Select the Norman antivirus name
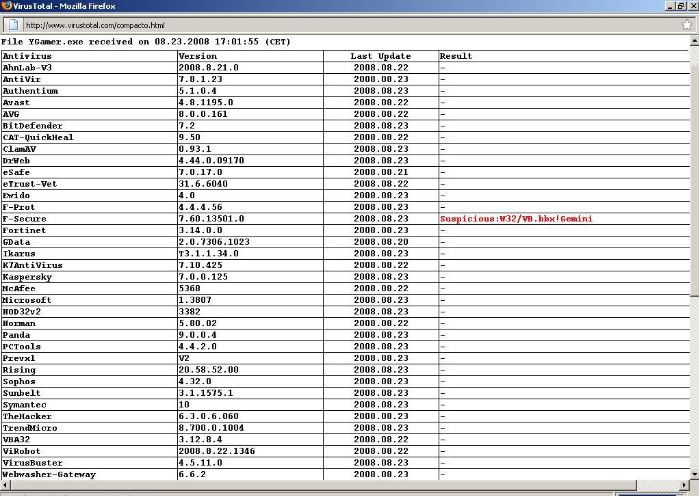Screen dimensions: 699x496 [x=19, y=323]
